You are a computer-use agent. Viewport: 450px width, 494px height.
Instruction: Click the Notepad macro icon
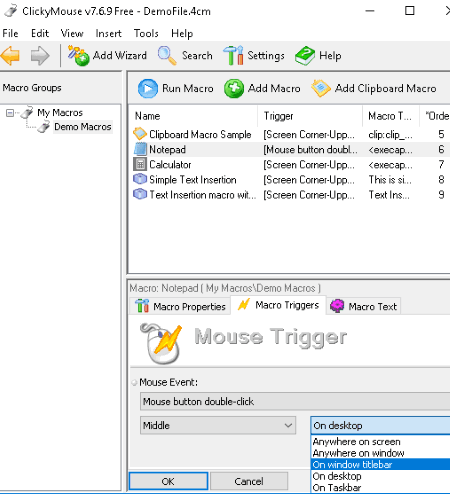coord(140,149)
